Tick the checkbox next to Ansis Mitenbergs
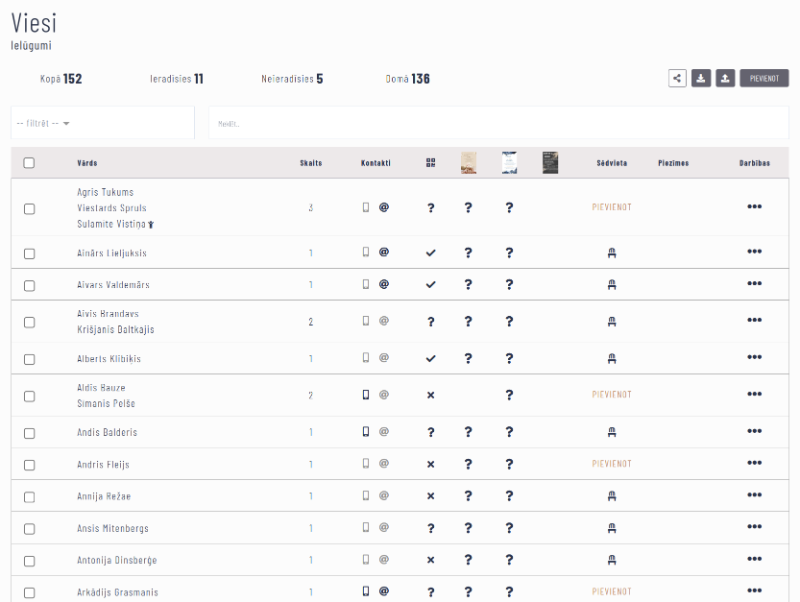 [x=29, y=528]
